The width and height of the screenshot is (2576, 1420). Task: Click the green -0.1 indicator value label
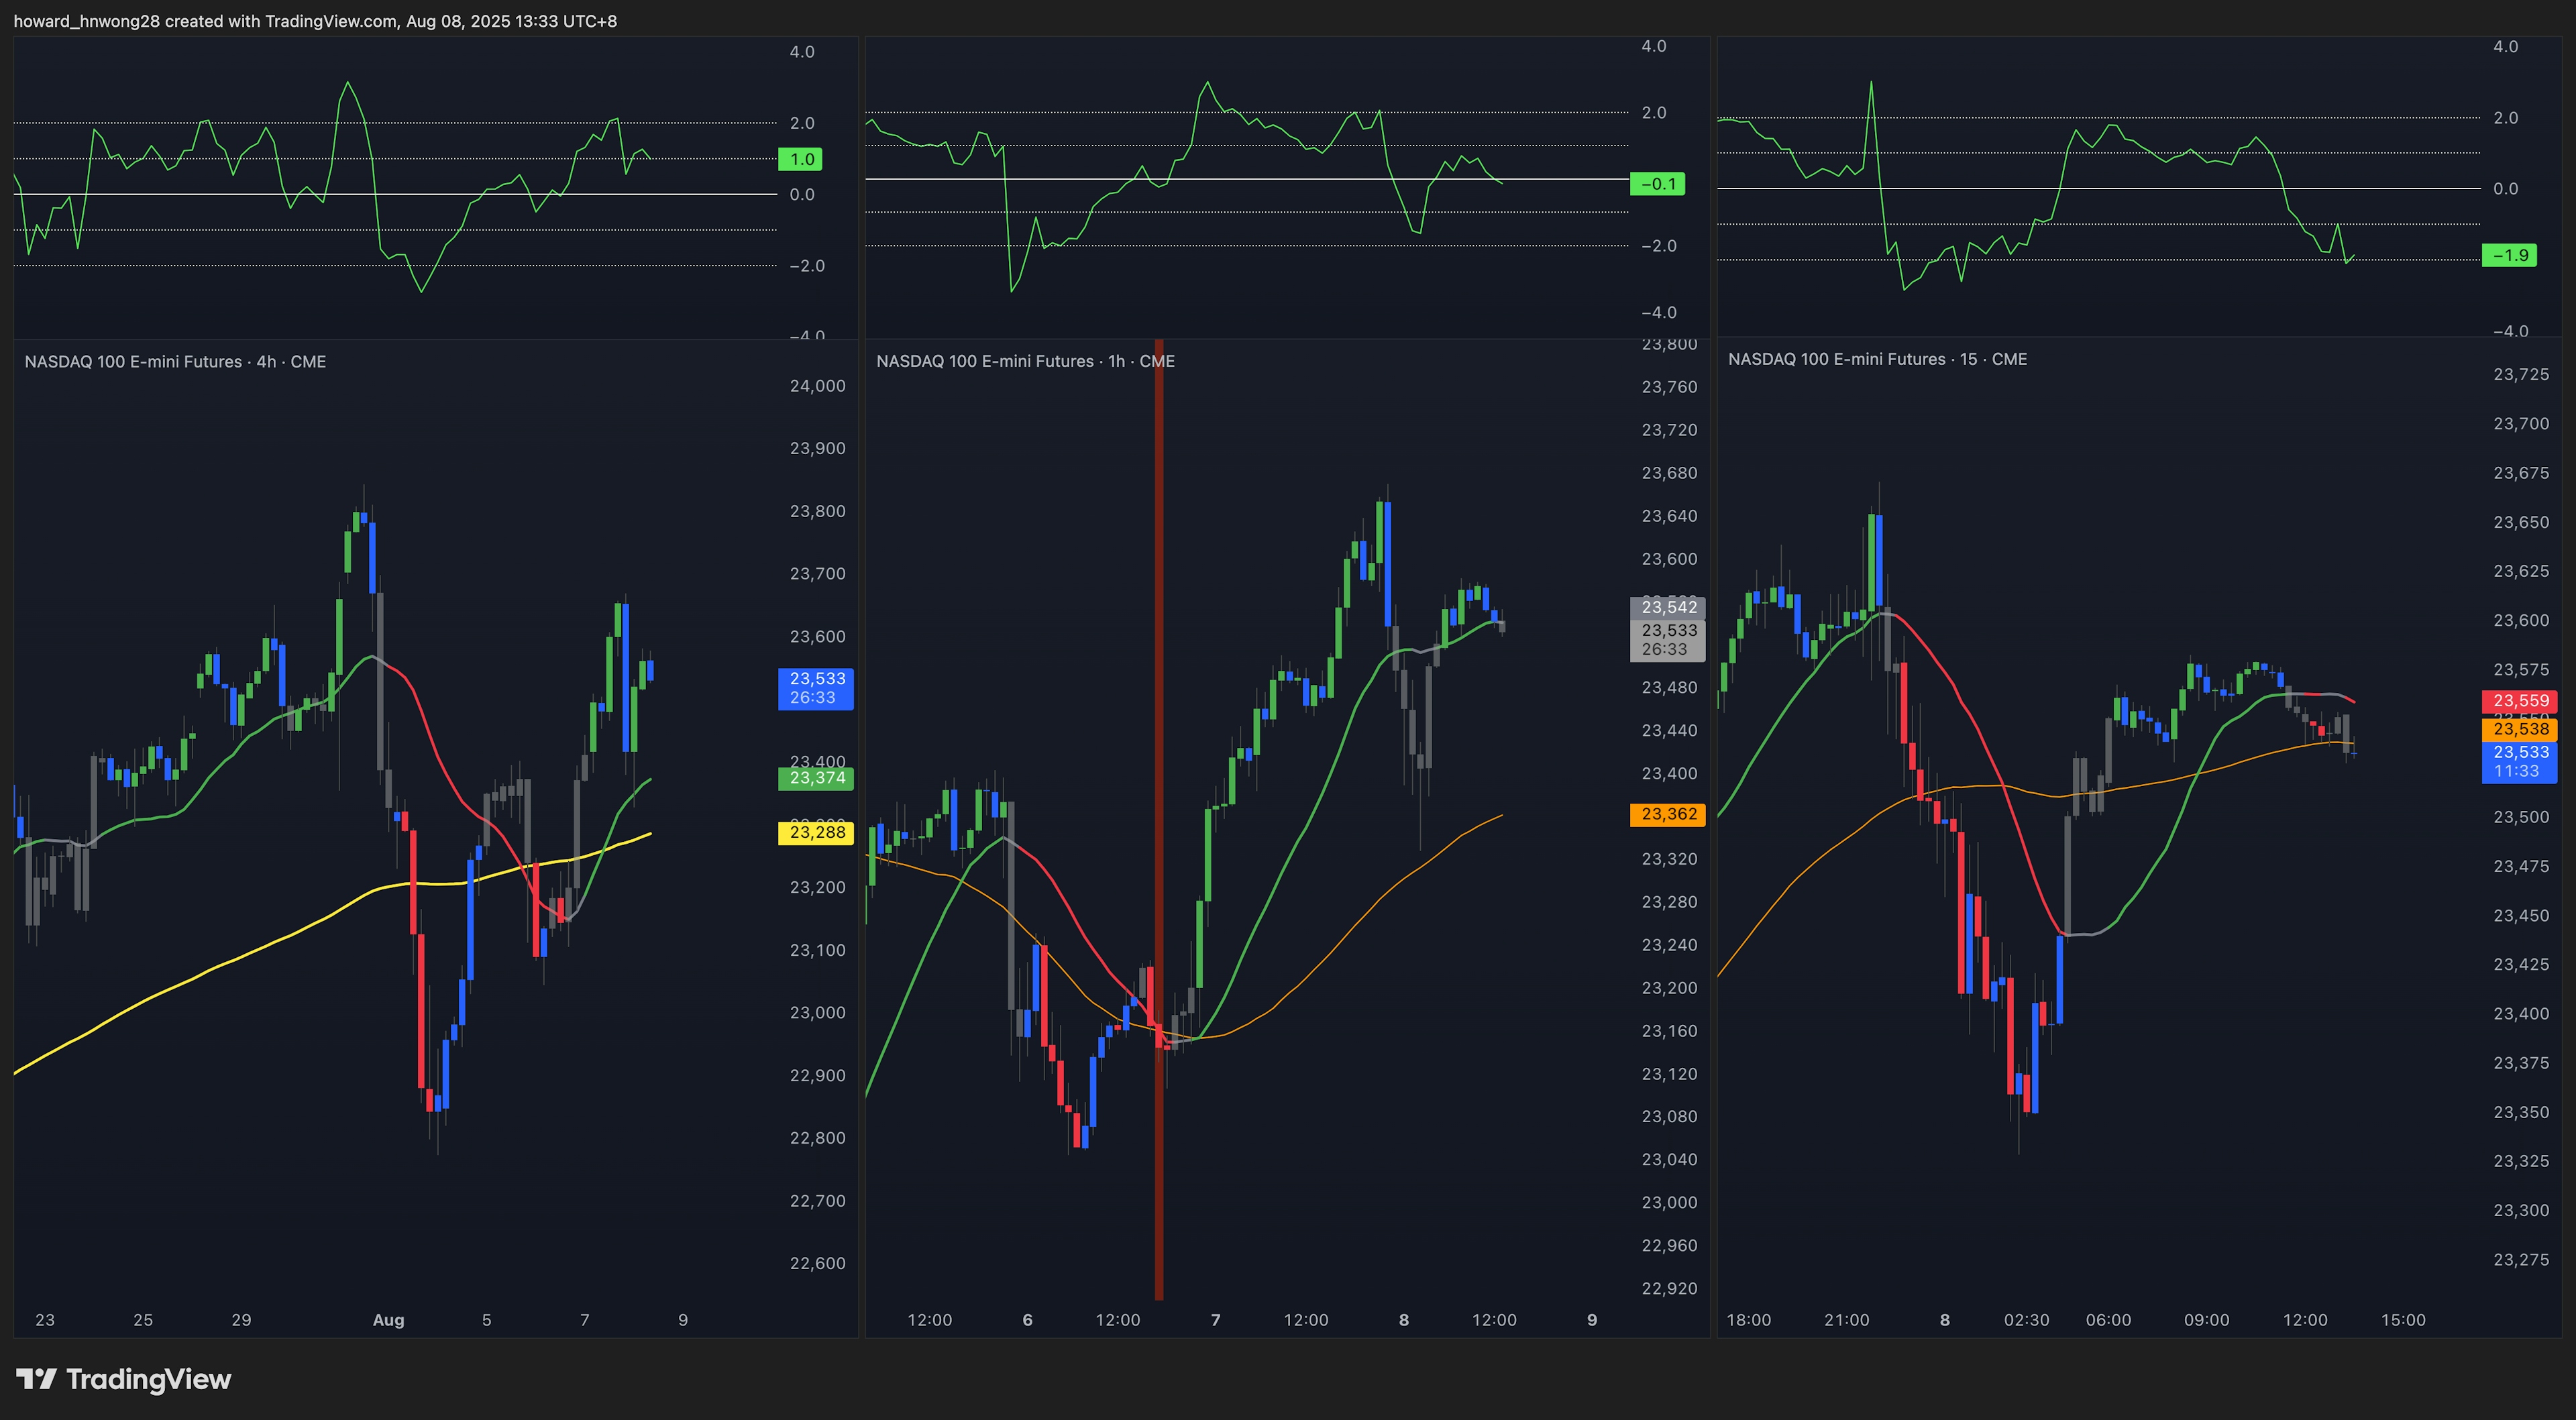pyautogui.click(x=1657, y=184)
